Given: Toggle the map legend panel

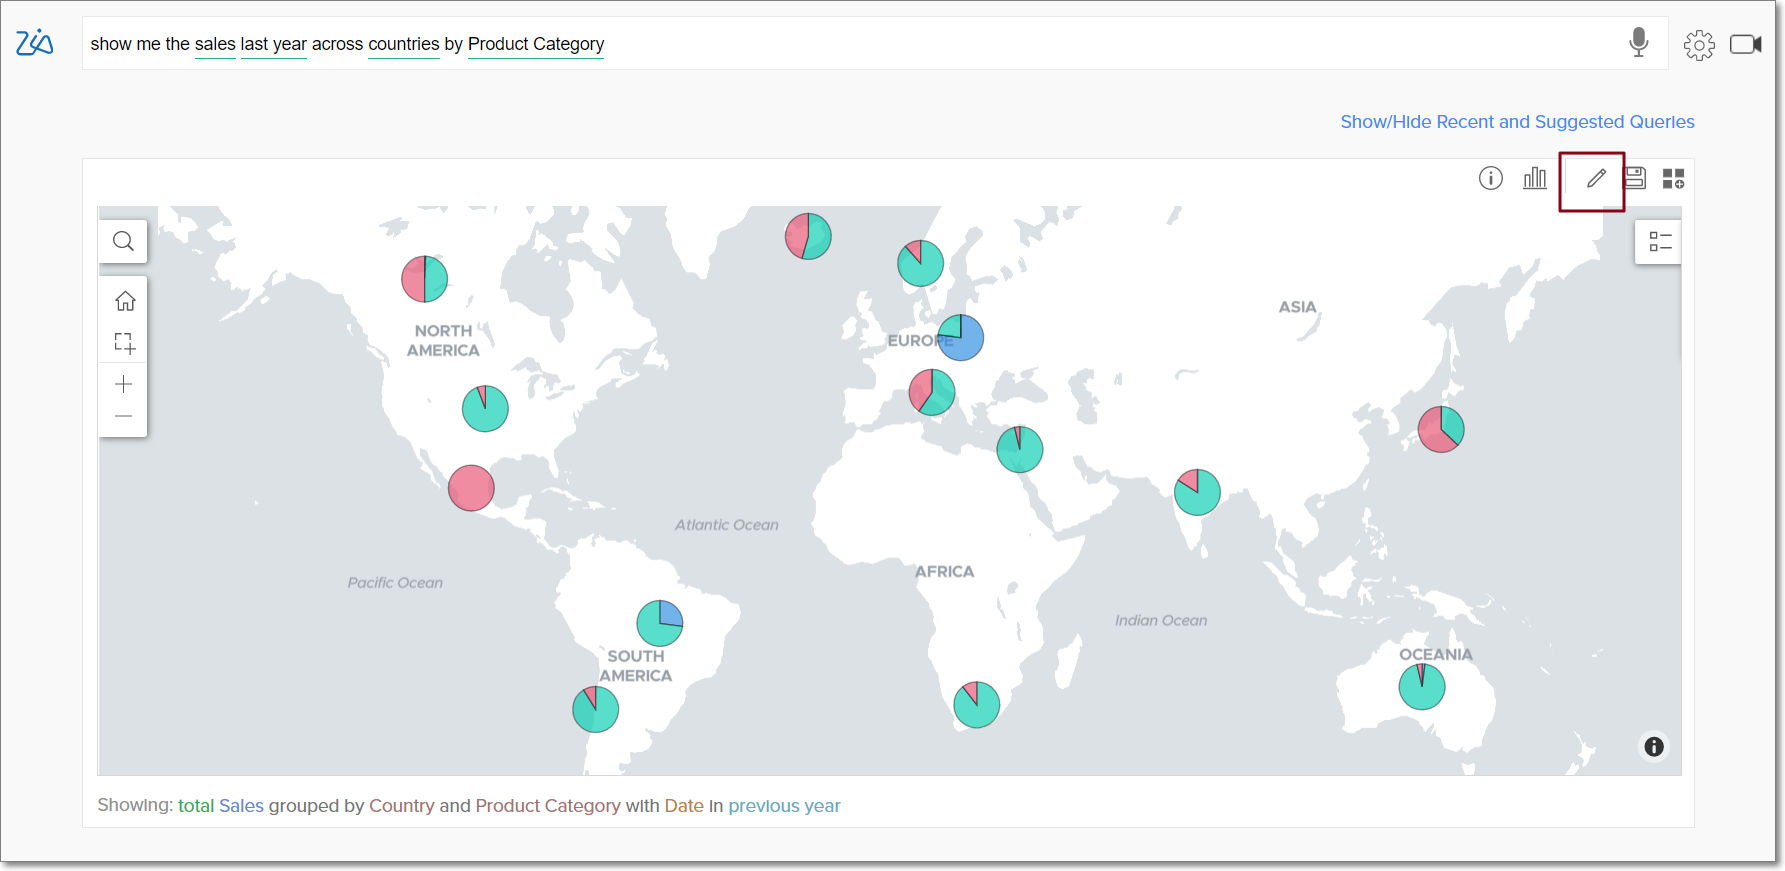Looking at the screenshot, I should point(1660,242).
